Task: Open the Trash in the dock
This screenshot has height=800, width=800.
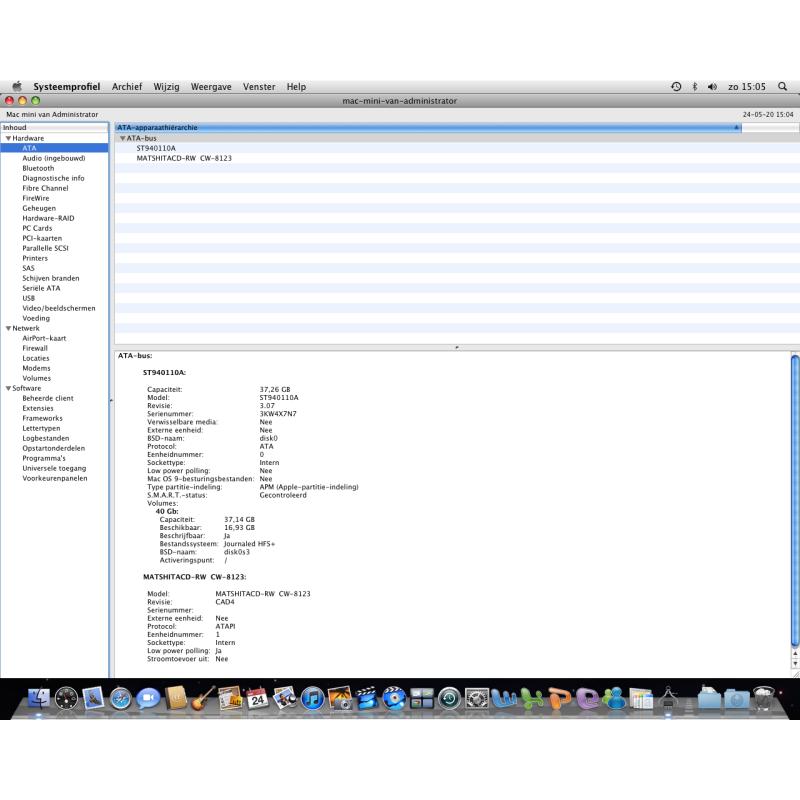Action: coord(763,698)
